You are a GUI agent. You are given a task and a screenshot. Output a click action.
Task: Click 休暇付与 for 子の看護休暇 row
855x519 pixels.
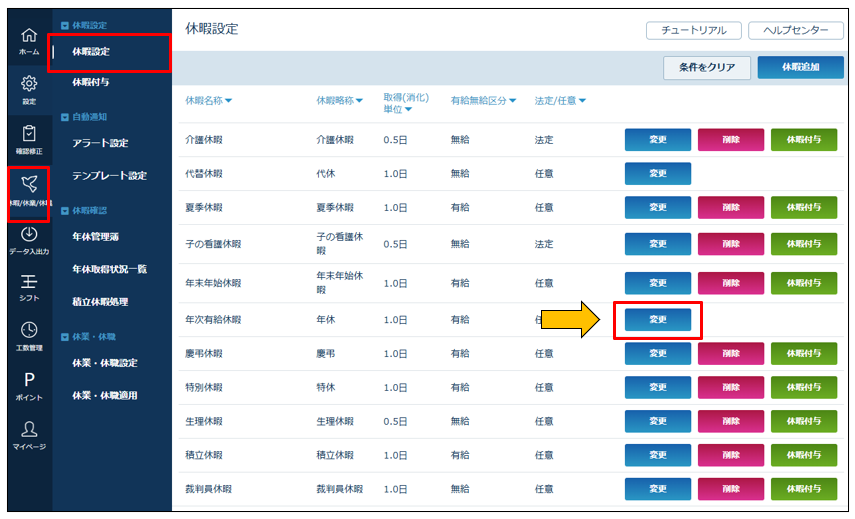(x=804, y=244)
